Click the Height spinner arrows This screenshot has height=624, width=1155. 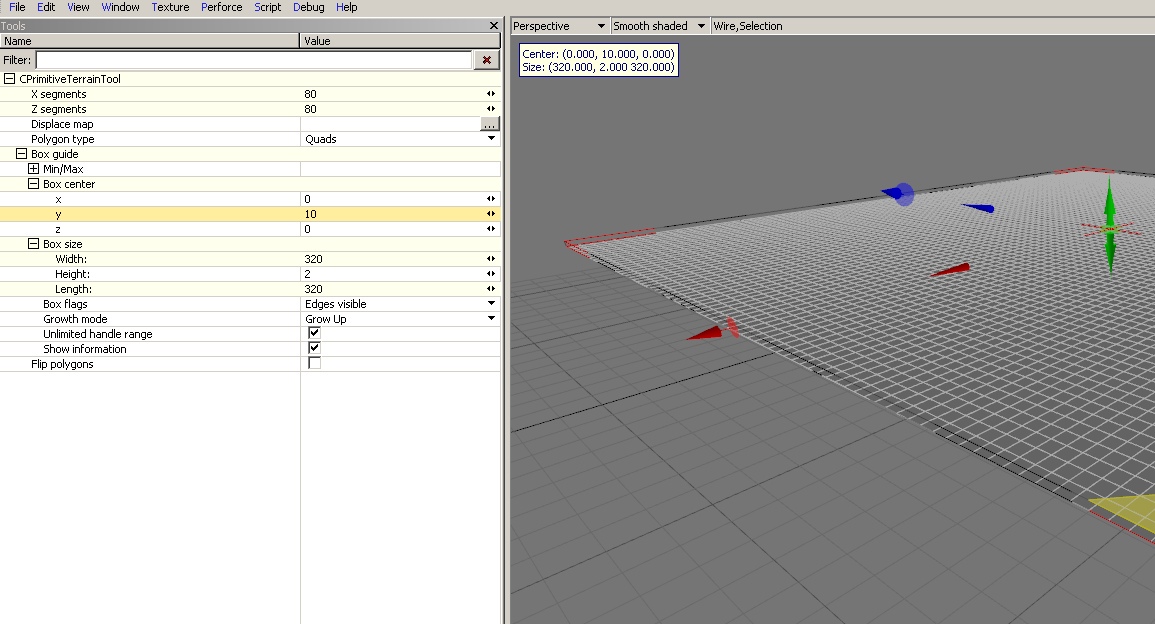click(x=491, y=273)
